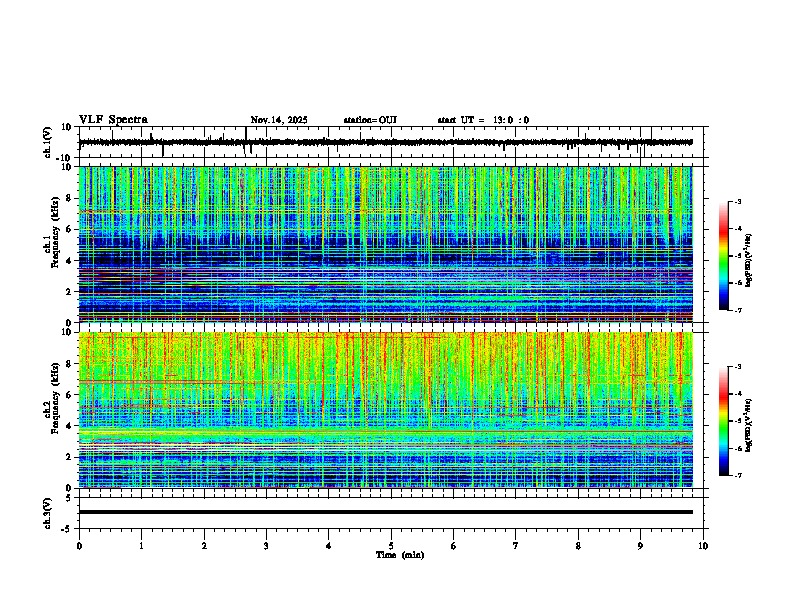The image size is (792, 612).
Task: Click the time-axis tick label "4"
Action: 329,546
